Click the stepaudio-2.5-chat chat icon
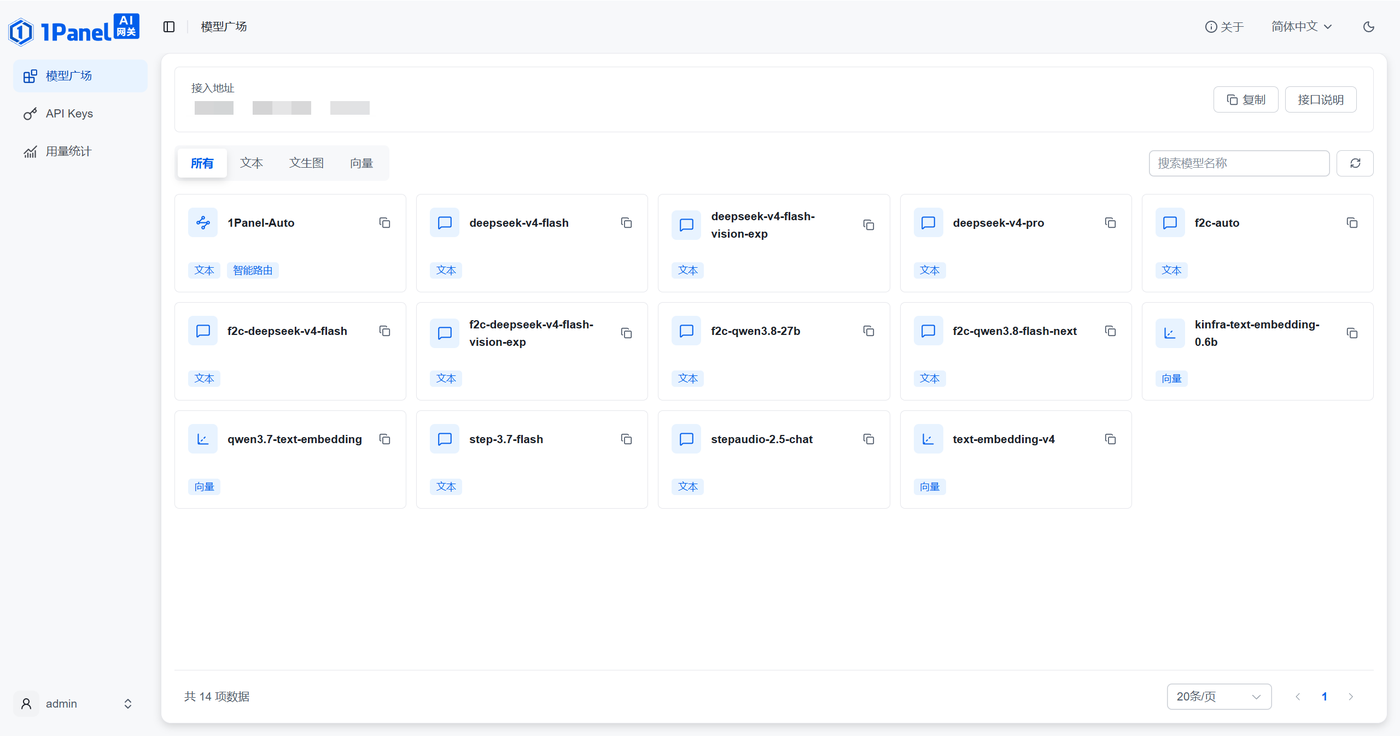 [687, 439]
